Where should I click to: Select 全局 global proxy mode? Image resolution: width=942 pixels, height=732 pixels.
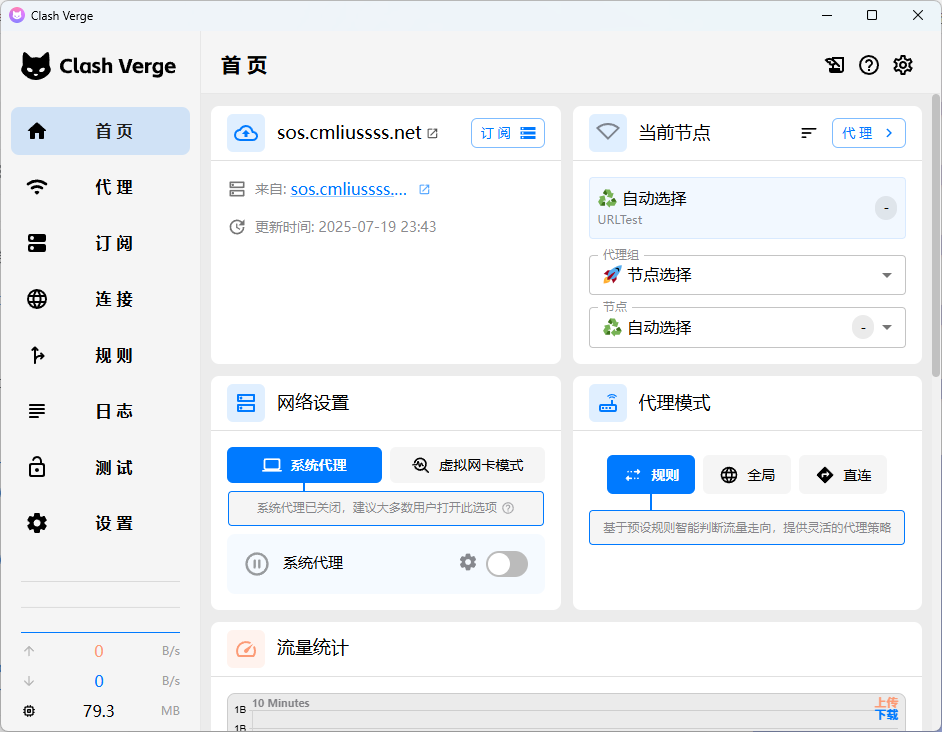[x=747, y=475]
